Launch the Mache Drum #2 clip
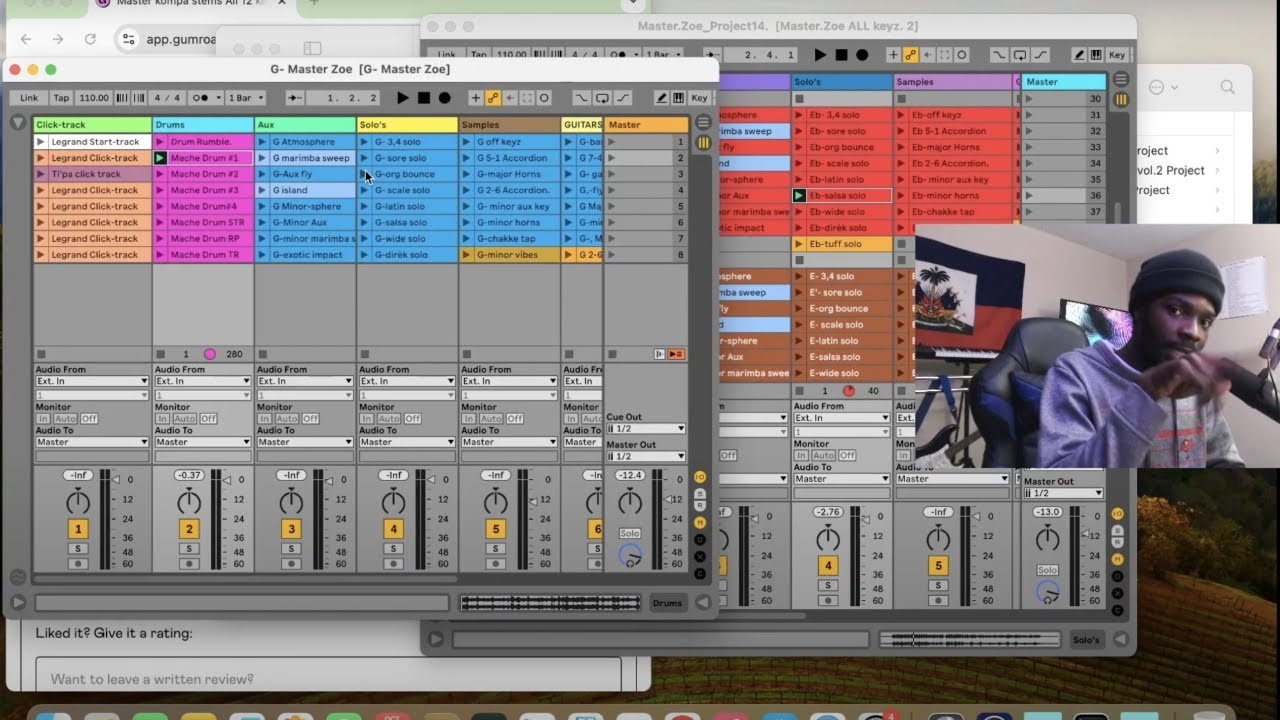This screenshot has width=1280, height=720. click(161, 174)
